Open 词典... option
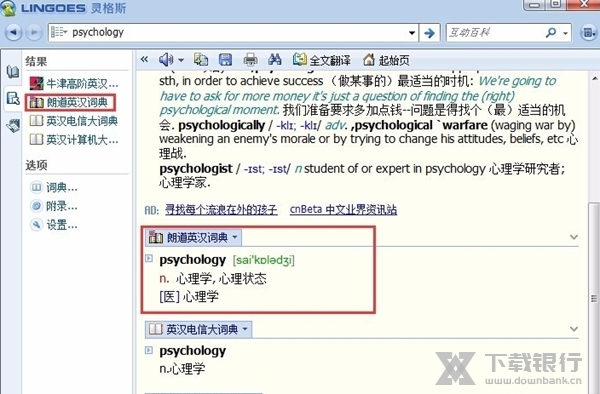 pos(54,187)
